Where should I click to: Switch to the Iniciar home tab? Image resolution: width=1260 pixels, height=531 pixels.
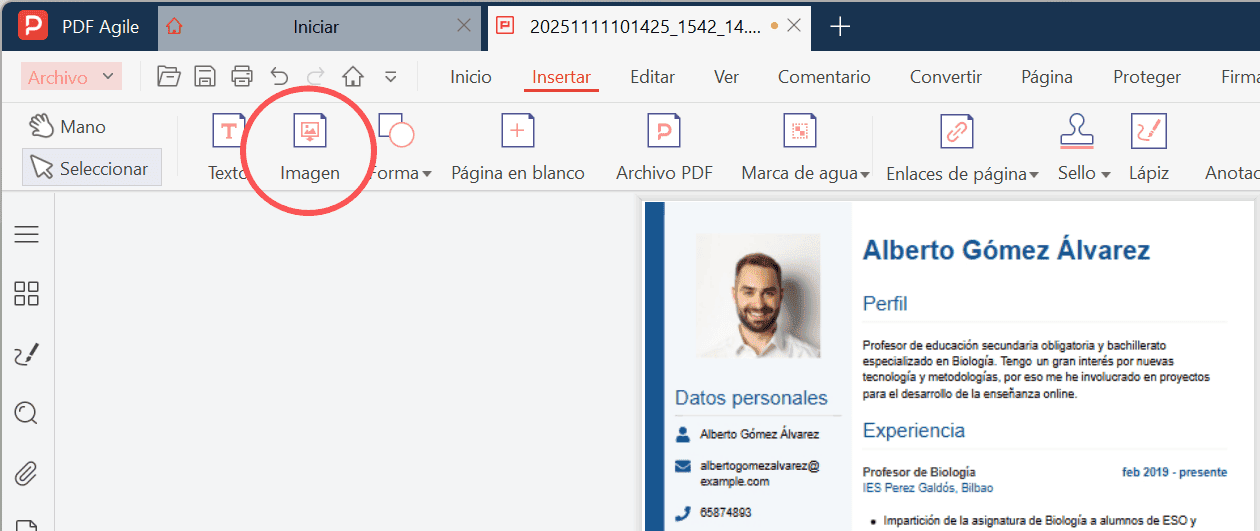pos(316,27)
